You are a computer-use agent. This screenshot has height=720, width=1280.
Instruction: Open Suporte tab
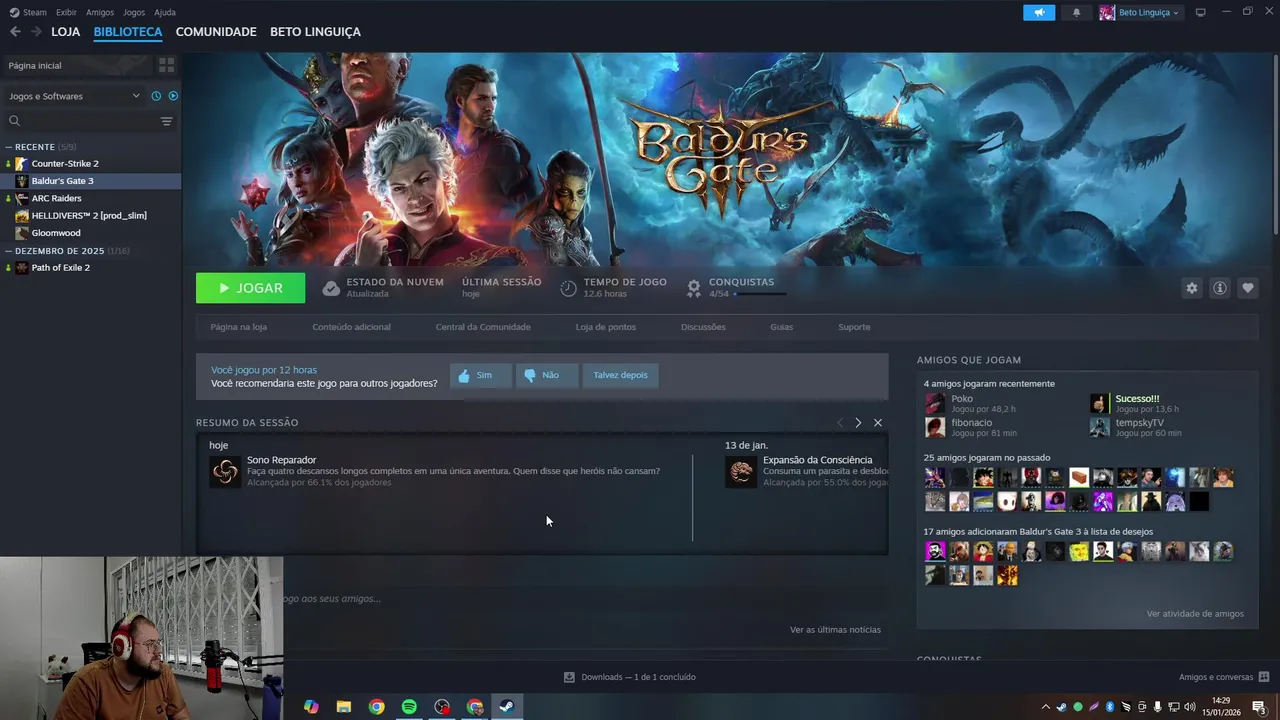point(854,327)
